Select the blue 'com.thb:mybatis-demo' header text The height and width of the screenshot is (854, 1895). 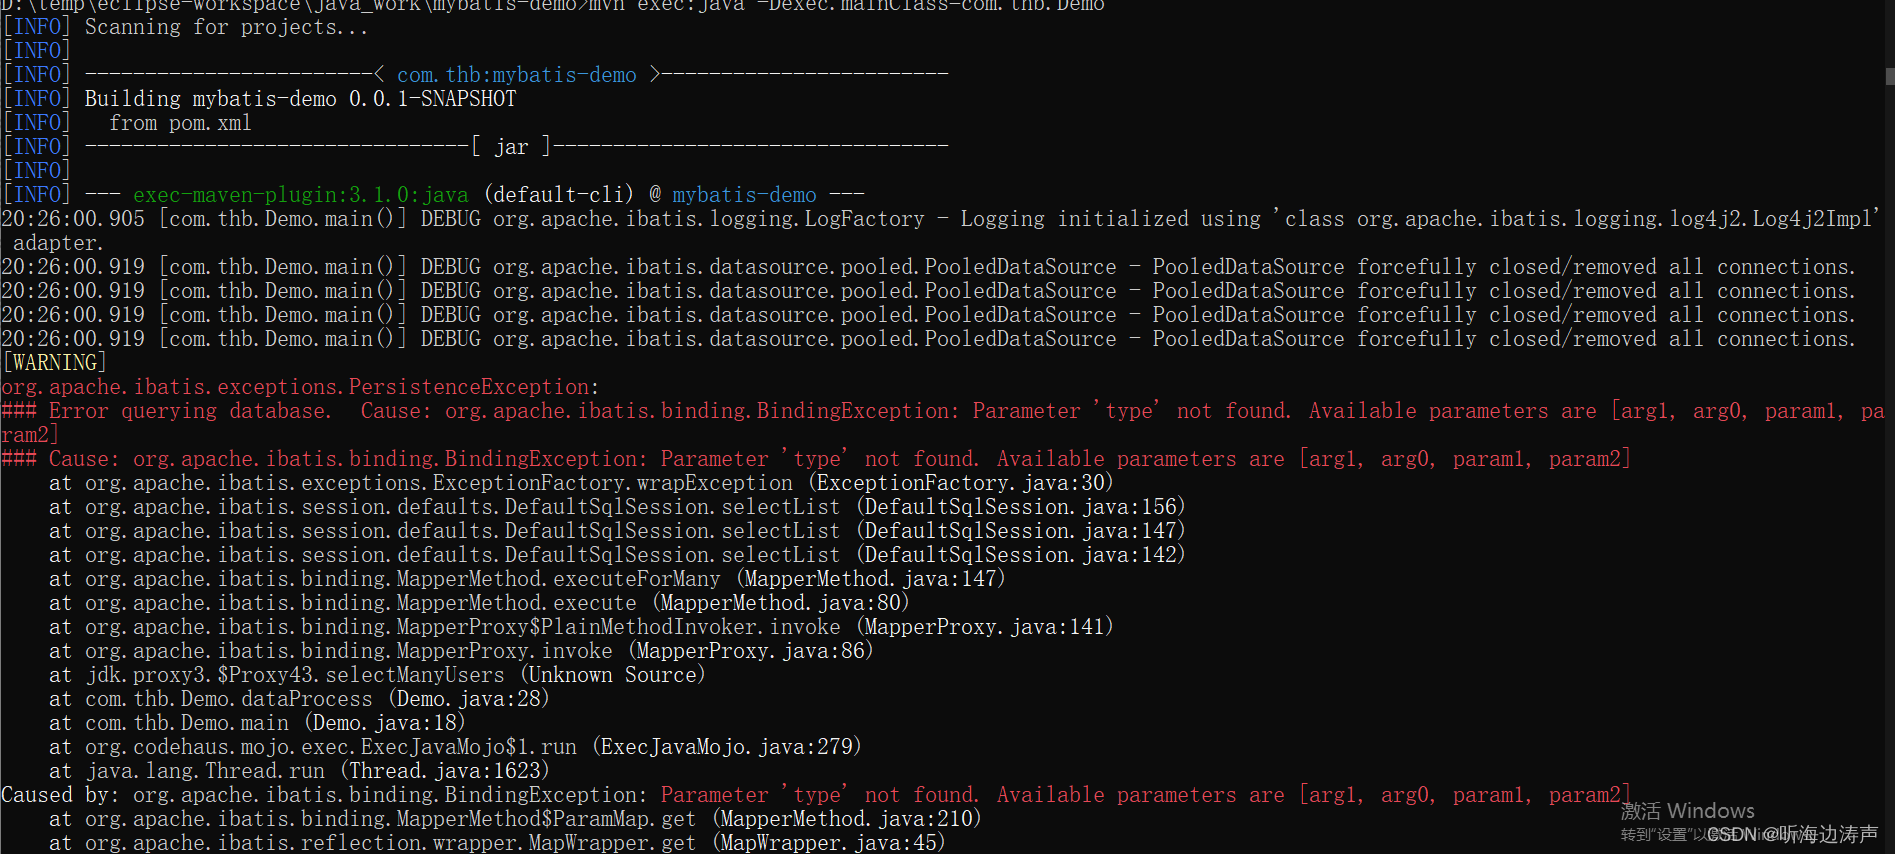coord(517,75)
